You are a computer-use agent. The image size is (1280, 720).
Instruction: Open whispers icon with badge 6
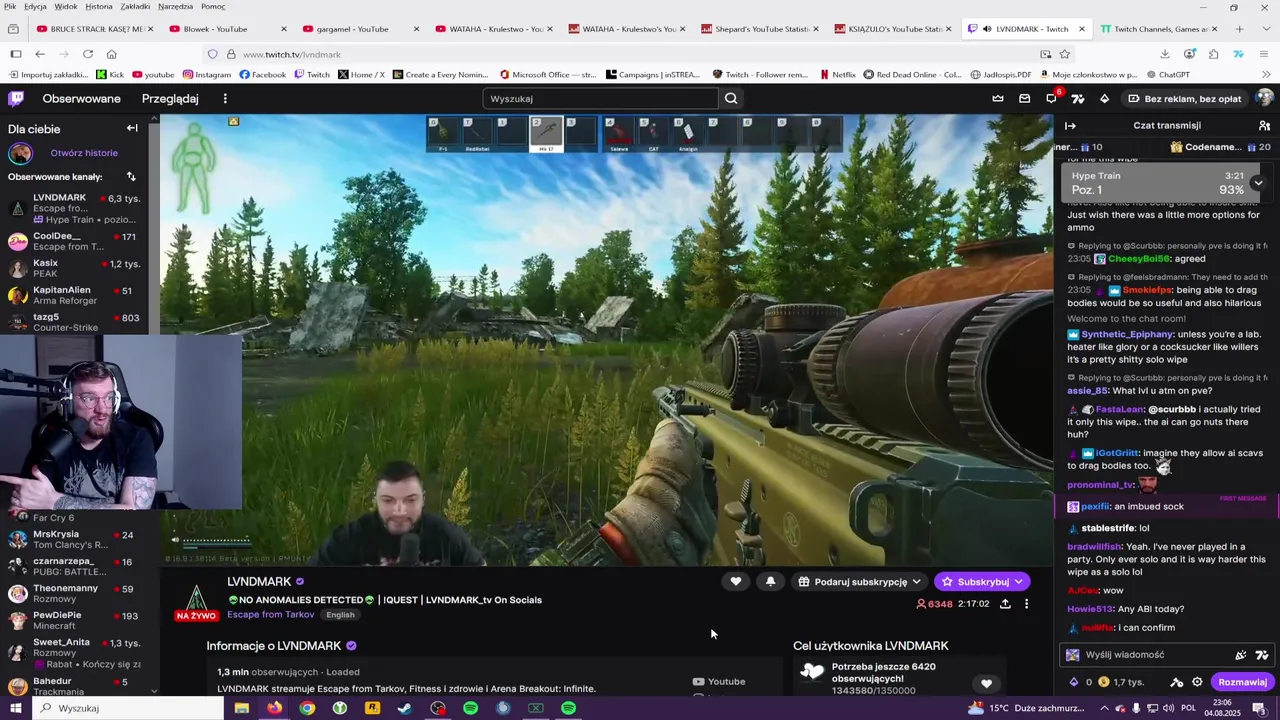(1051, 98)
